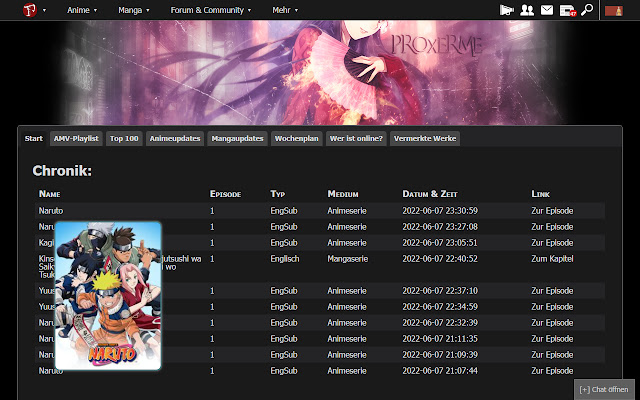Screen dimensions: 640x400
Task: Expand the Anime dropdown menu
Action: point(82,10)
